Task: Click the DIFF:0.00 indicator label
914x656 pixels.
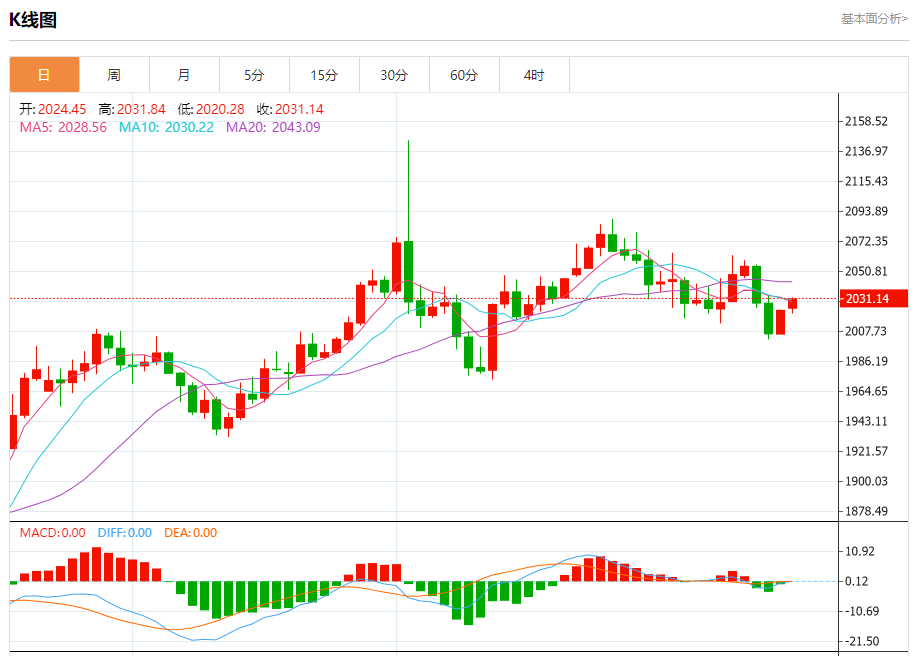Action: point(125,532)
